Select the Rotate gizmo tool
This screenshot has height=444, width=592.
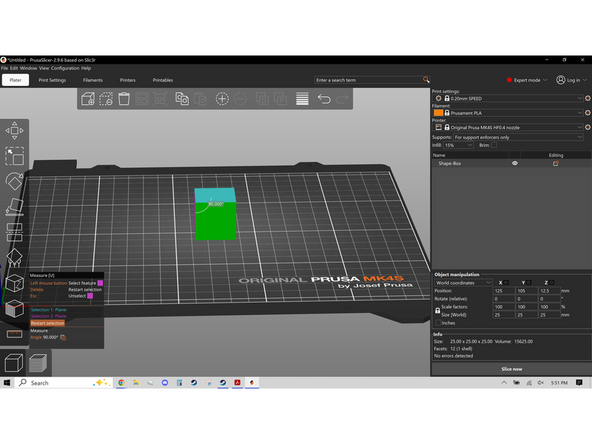coord(14,181)
